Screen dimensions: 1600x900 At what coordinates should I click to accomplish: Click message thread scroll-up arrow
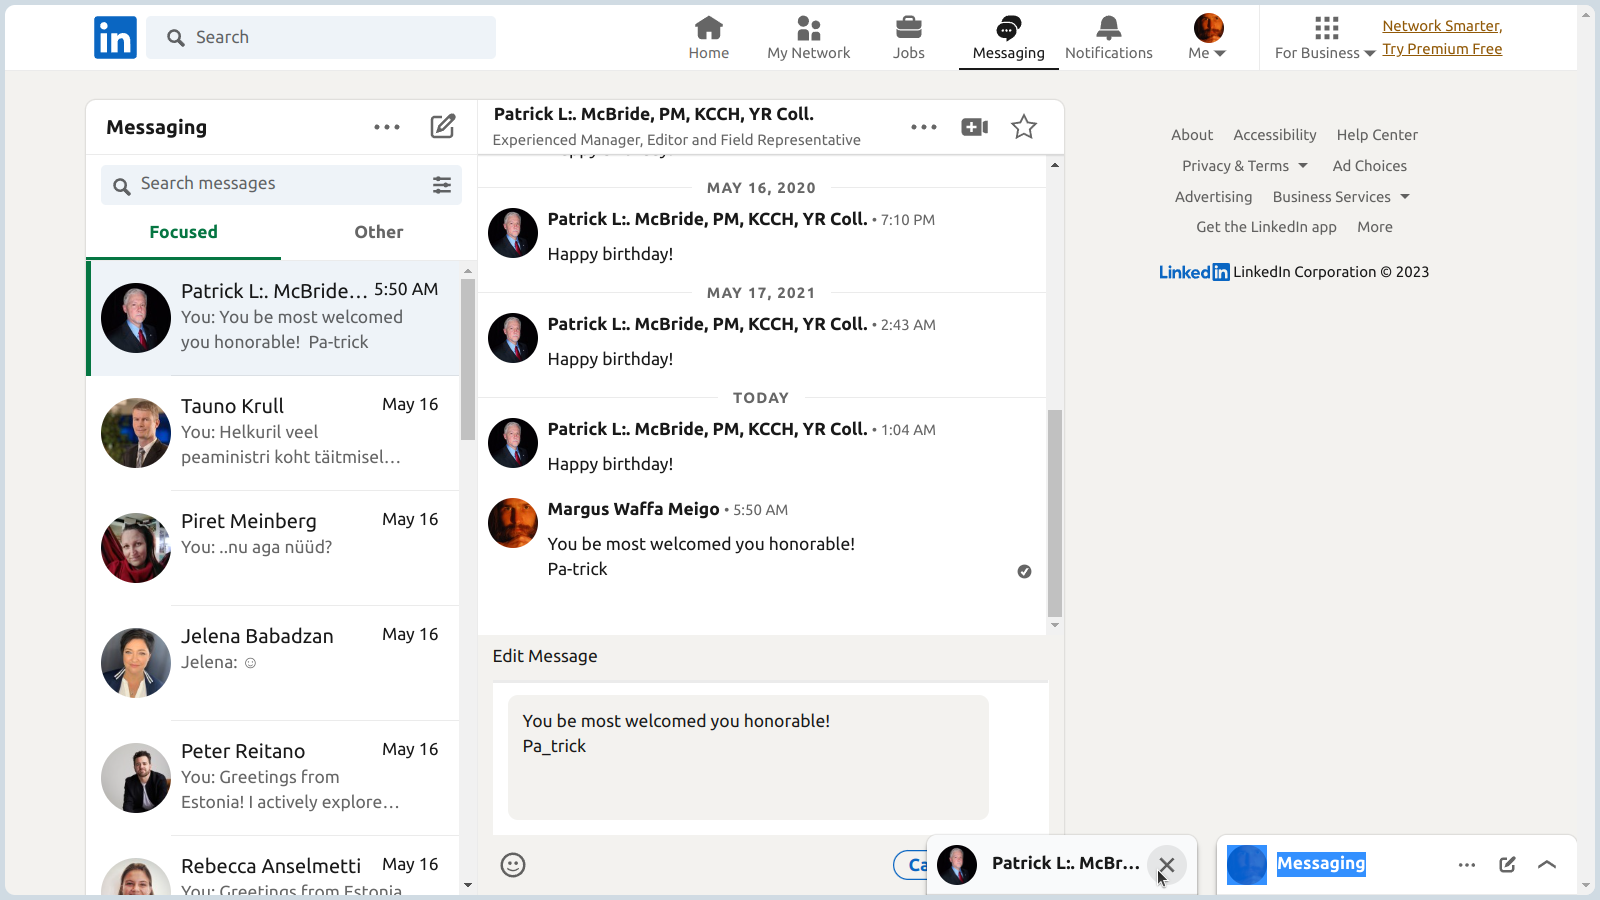(x=1055, y=165)
